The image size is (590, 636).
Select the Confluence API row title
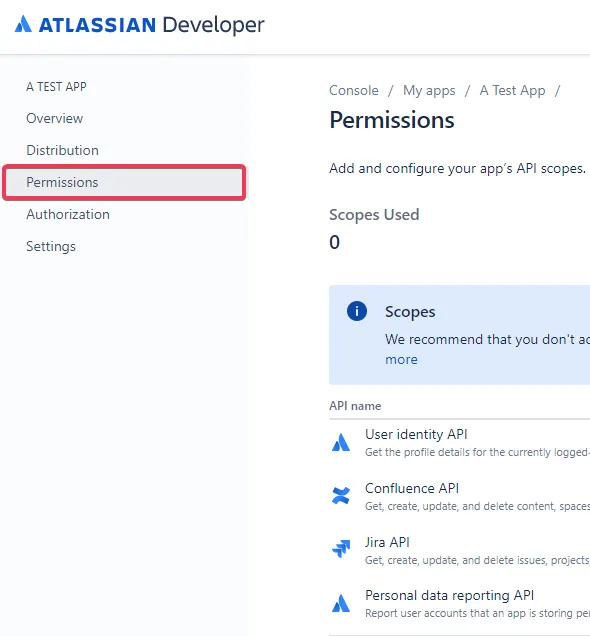pyautogui.click(x=412, y=488)
